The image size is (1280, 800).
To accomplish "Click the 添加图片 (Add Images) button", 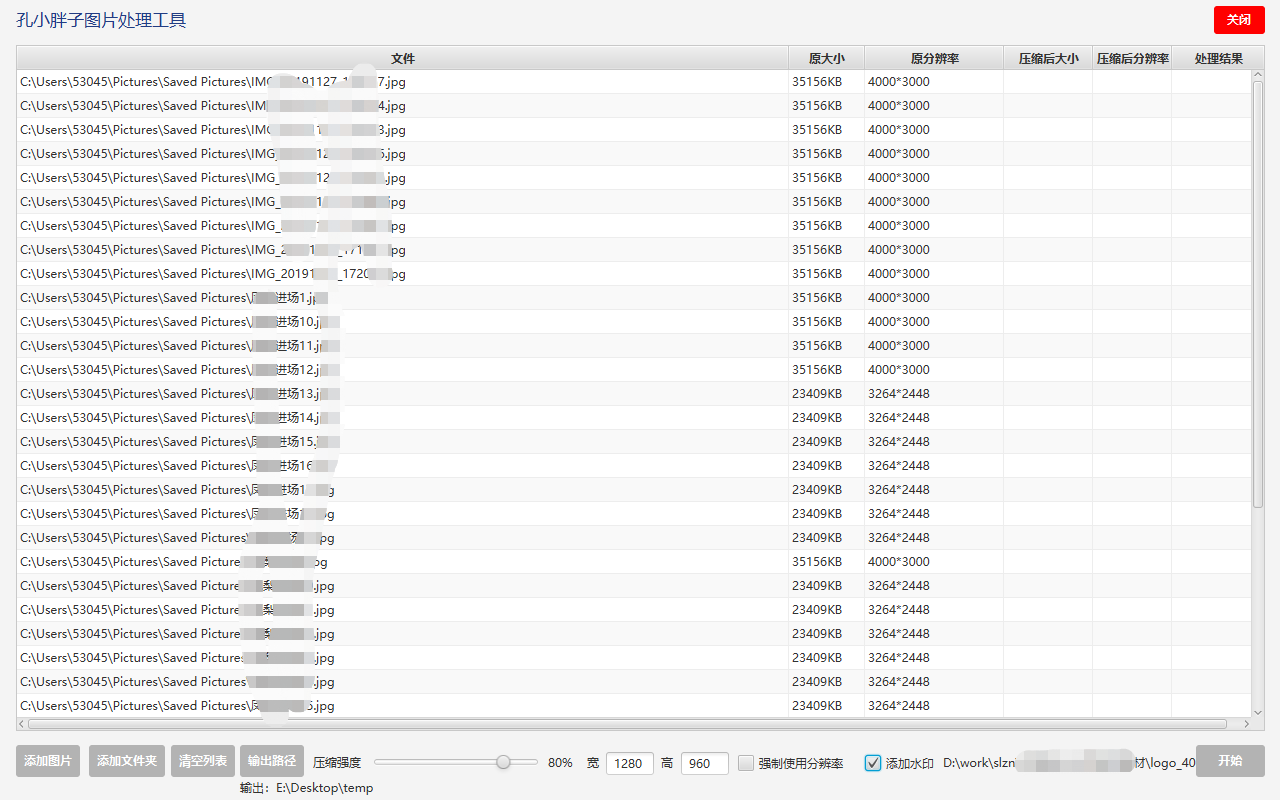I will click(47, 760).
